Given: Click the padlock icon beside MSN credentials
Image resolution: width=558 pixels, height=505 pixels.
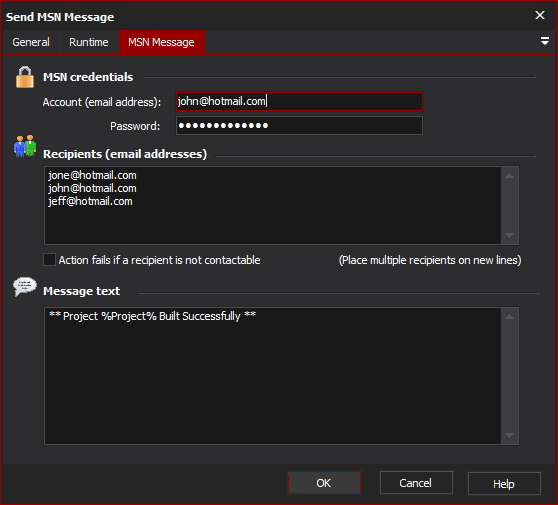Looking at the screenshot, I should tap(25, 77).
